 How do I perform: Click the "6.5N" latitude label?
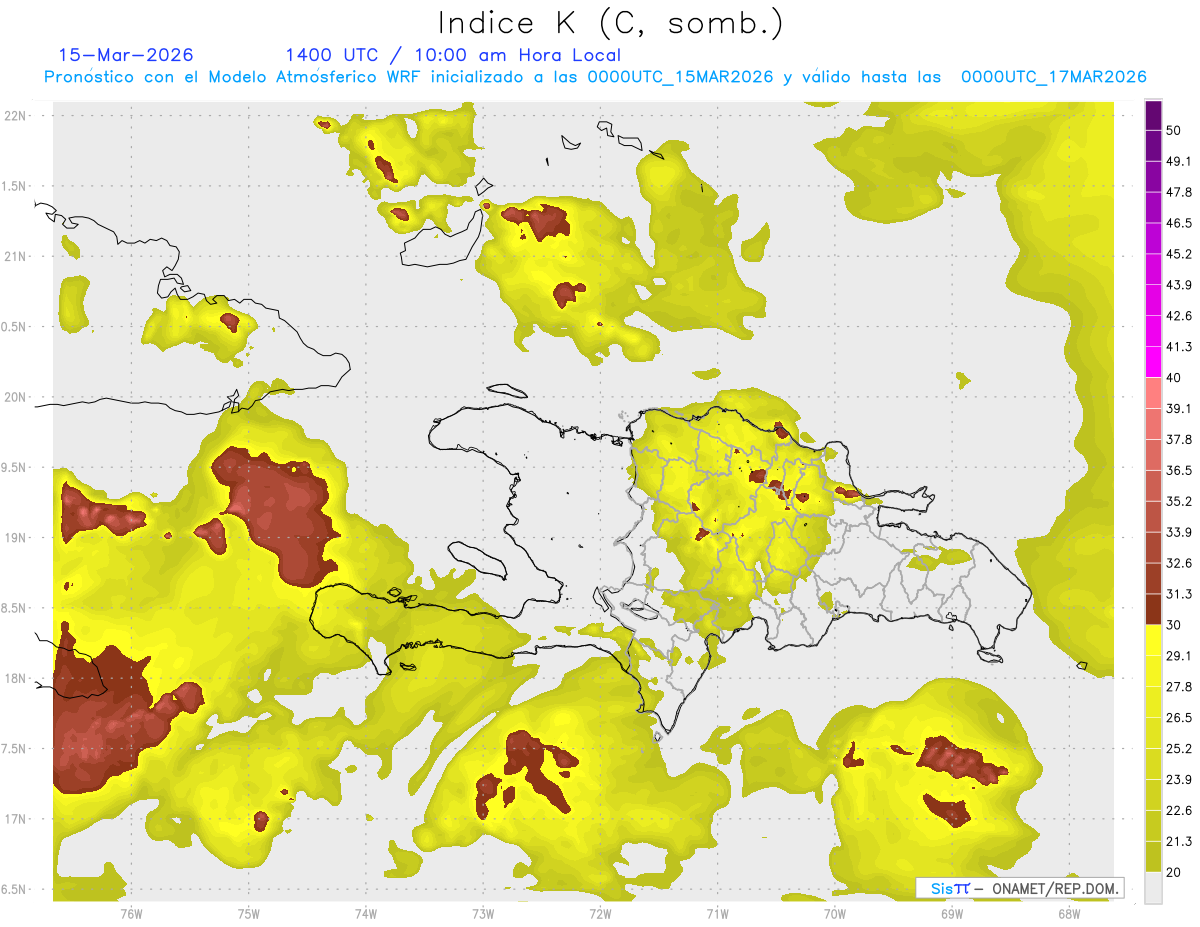tap(15, 889)
